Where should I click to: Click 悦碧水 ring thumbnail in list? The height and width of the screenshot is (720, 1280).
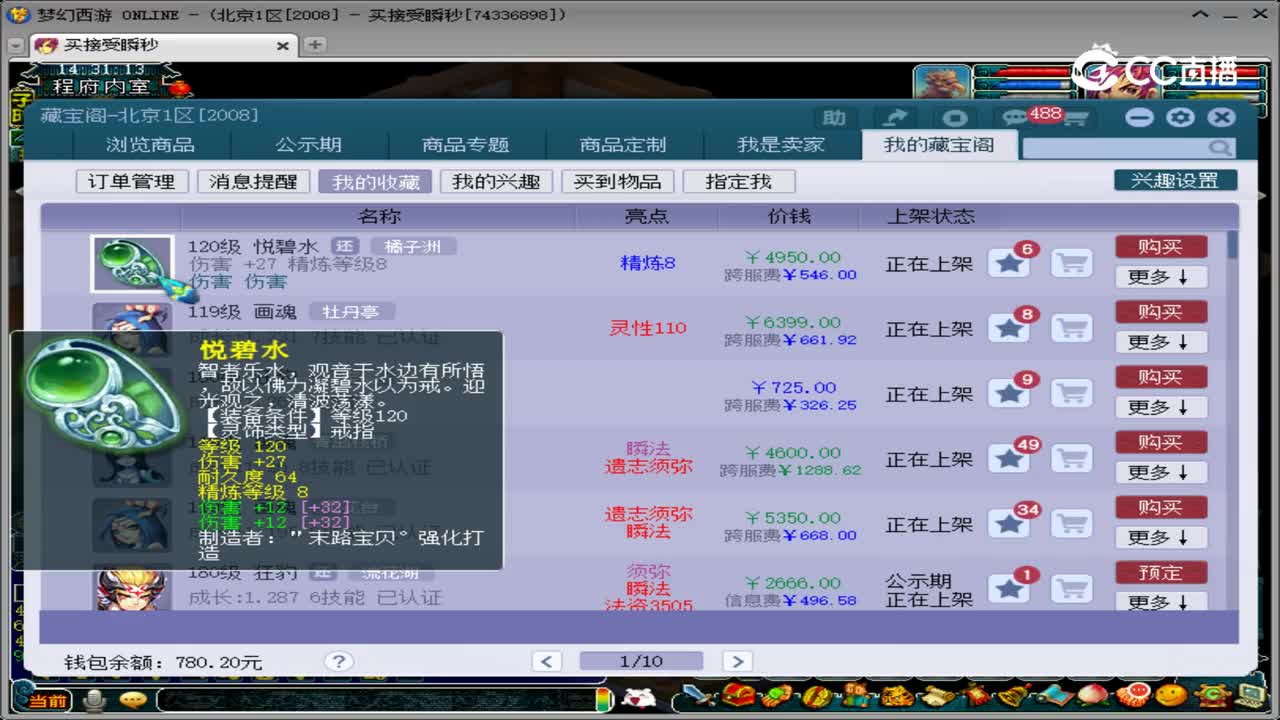coord(132,264)
